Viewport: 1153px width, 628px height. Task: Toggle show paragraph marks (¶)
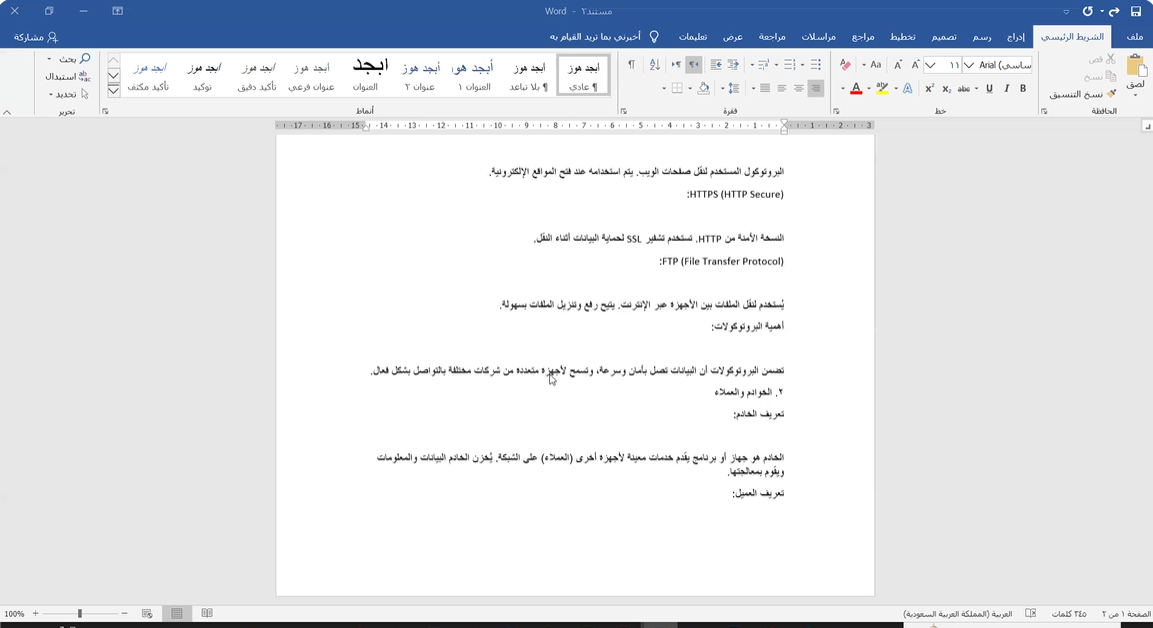coord(631,65)
